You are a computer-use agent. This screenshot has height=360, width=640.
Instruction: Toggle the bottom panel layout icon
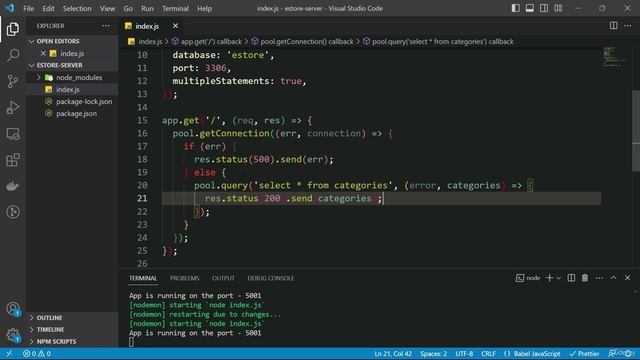pyautogui.click(x=530, y=8)
